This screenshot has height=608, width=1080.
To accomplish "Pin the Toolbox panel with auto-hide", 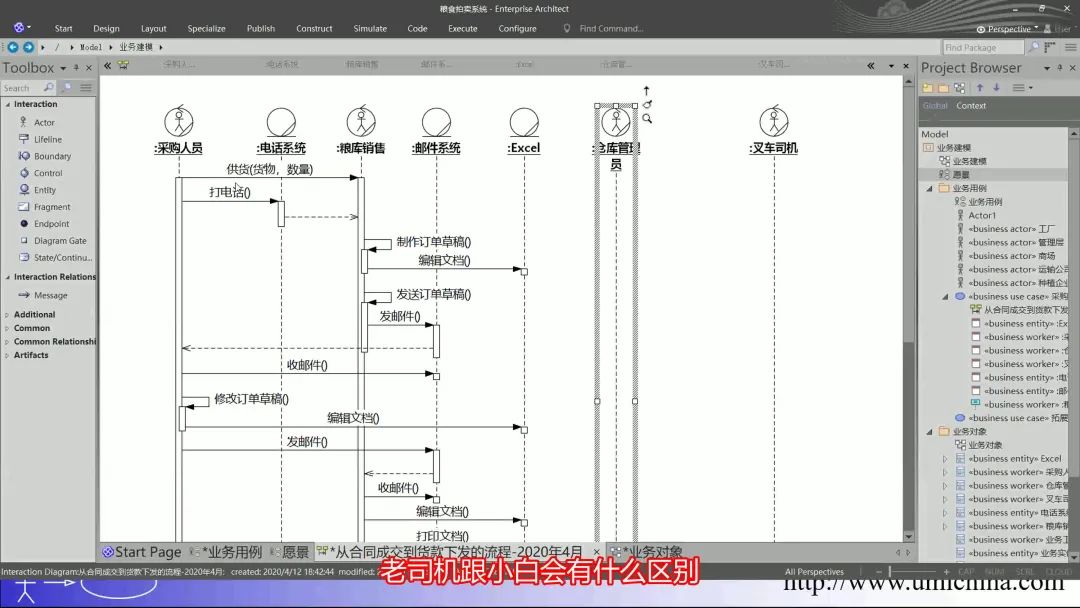I will pos(76,68).
